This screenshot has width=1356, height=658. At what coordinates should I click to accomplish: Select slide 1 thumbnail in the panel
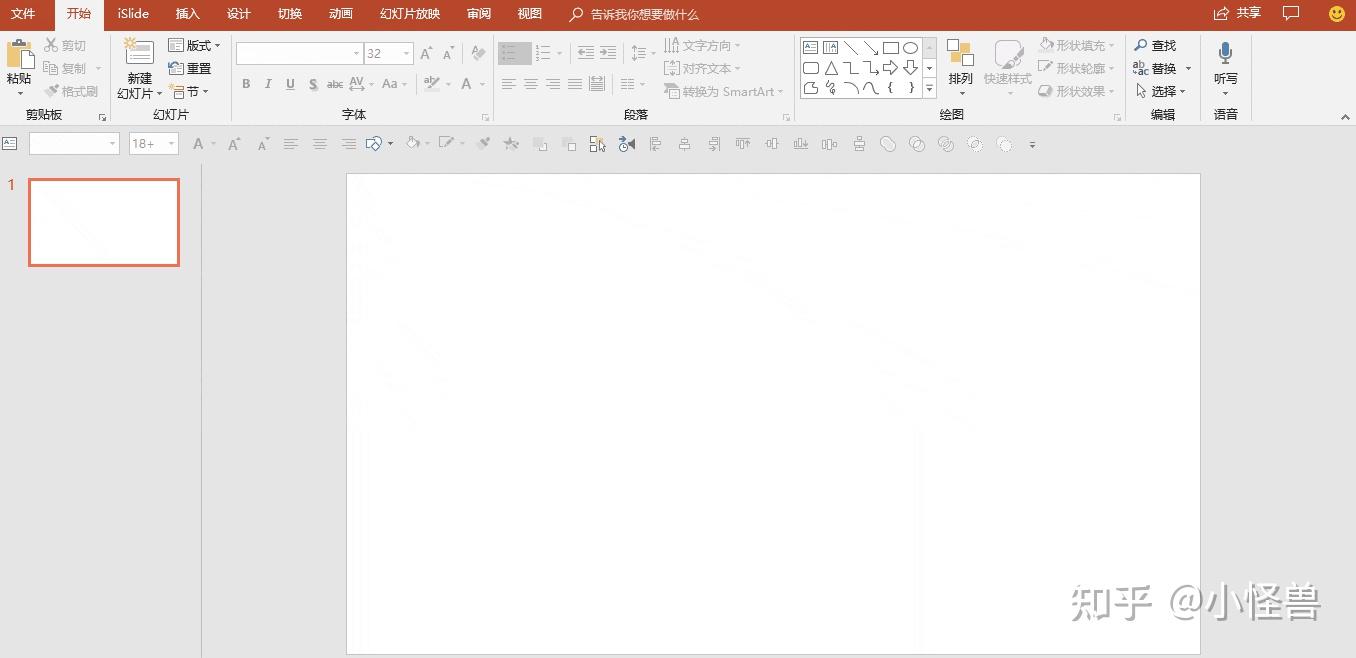coord(104,222)
